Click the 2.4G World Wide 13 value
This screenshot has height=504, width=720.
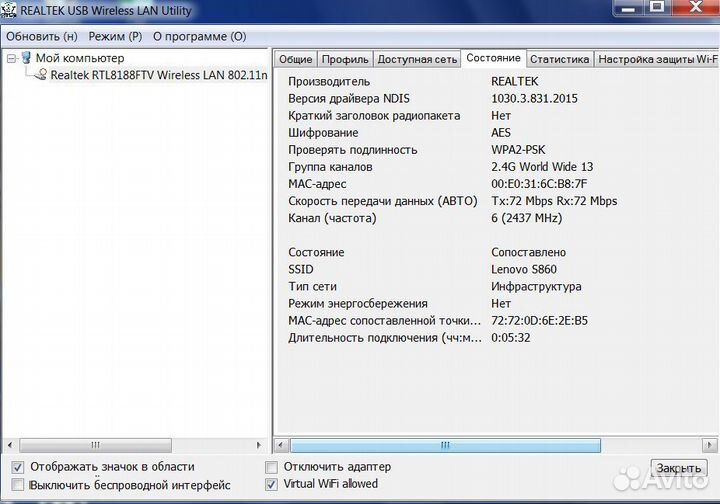pyautogui.click(x=542, y=167)
